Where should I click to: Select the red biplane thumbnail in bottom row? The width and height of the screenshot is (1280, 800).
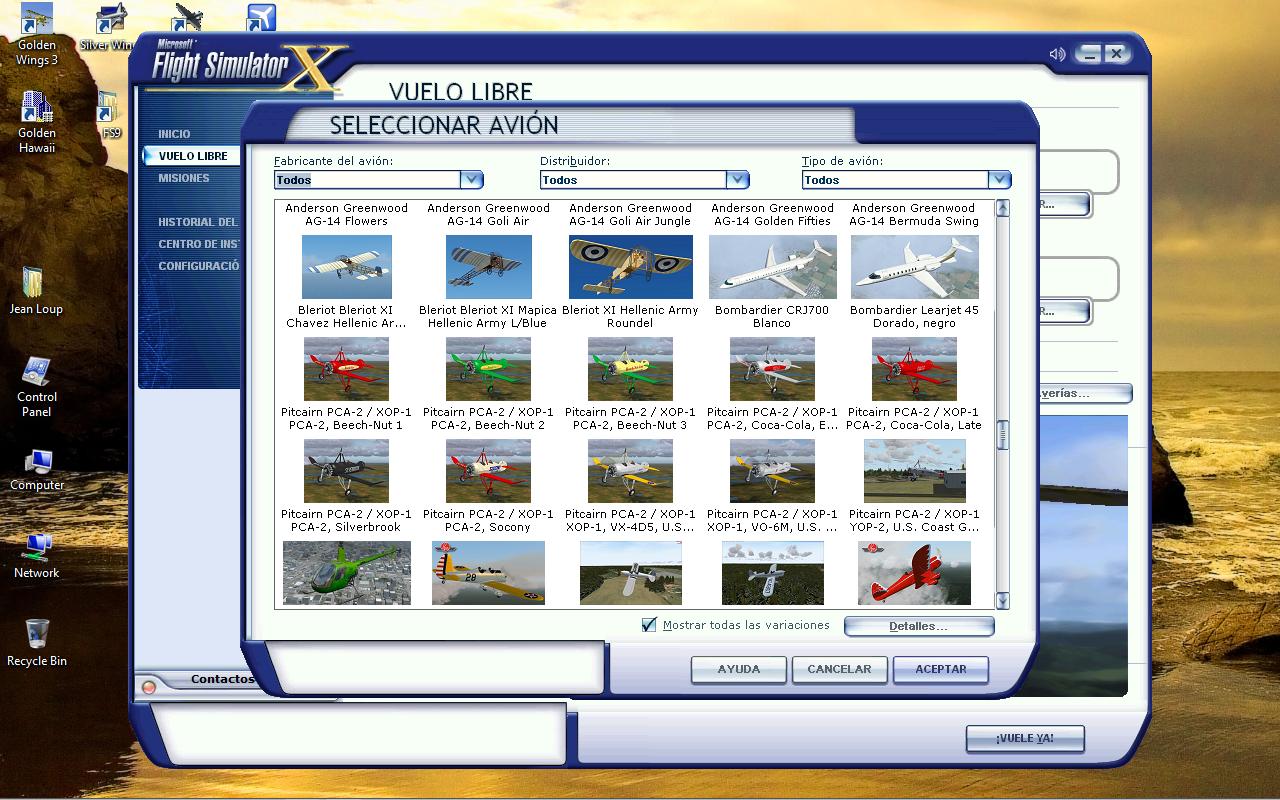point(915,573)
